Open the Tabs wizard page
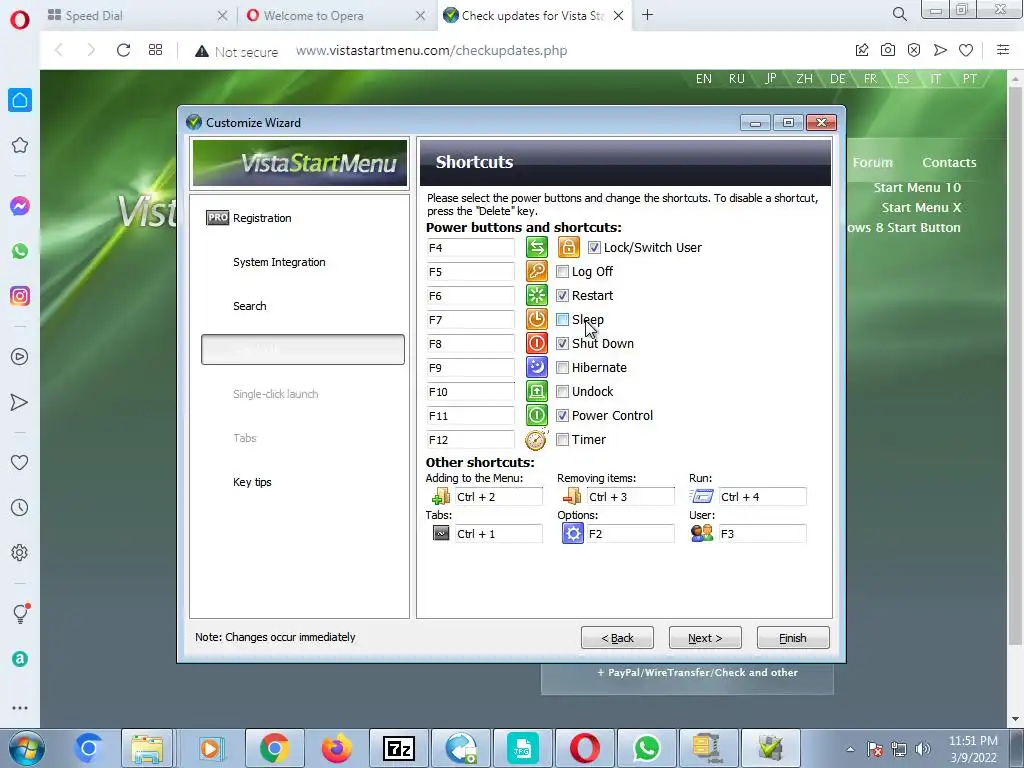 click(245, 438)
